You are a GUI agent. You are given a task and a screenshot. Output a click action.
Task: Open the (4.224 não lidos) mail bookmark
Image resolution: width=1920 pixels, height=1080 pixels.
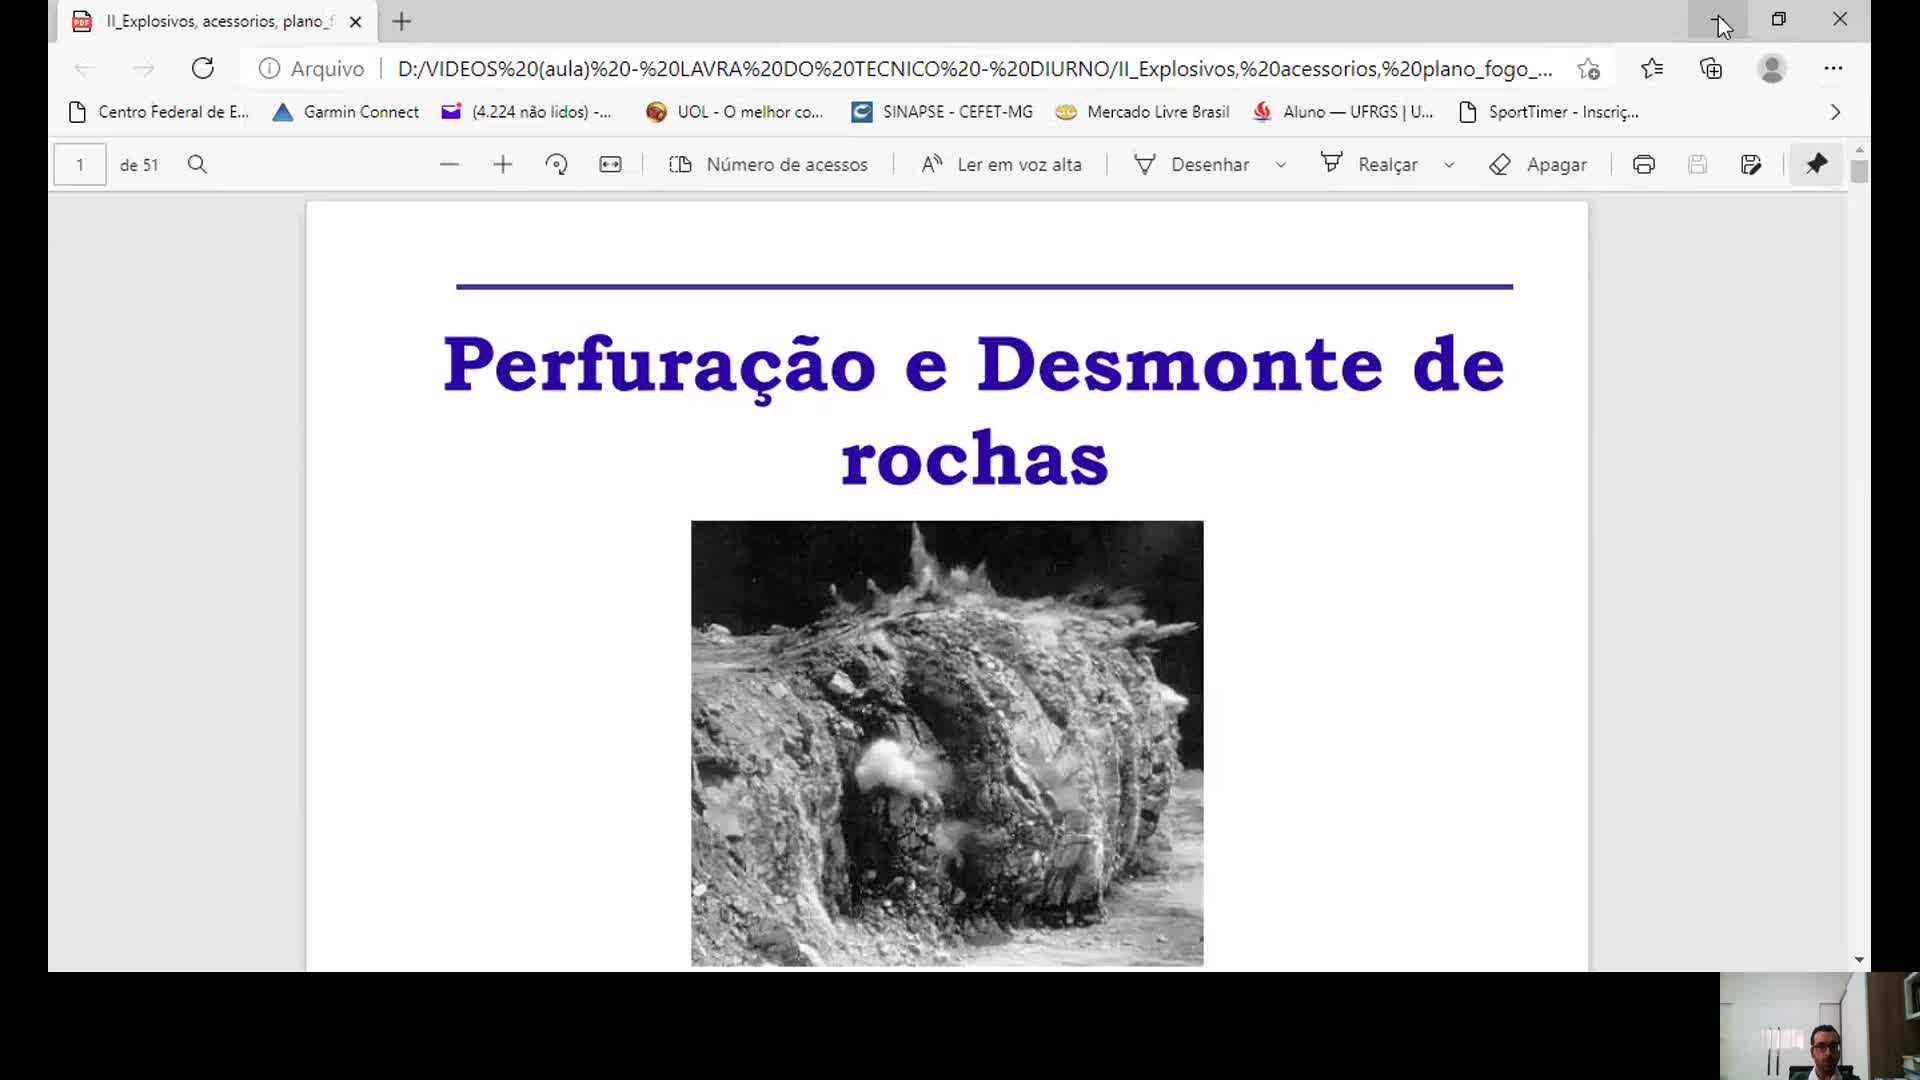click(526, 112)
